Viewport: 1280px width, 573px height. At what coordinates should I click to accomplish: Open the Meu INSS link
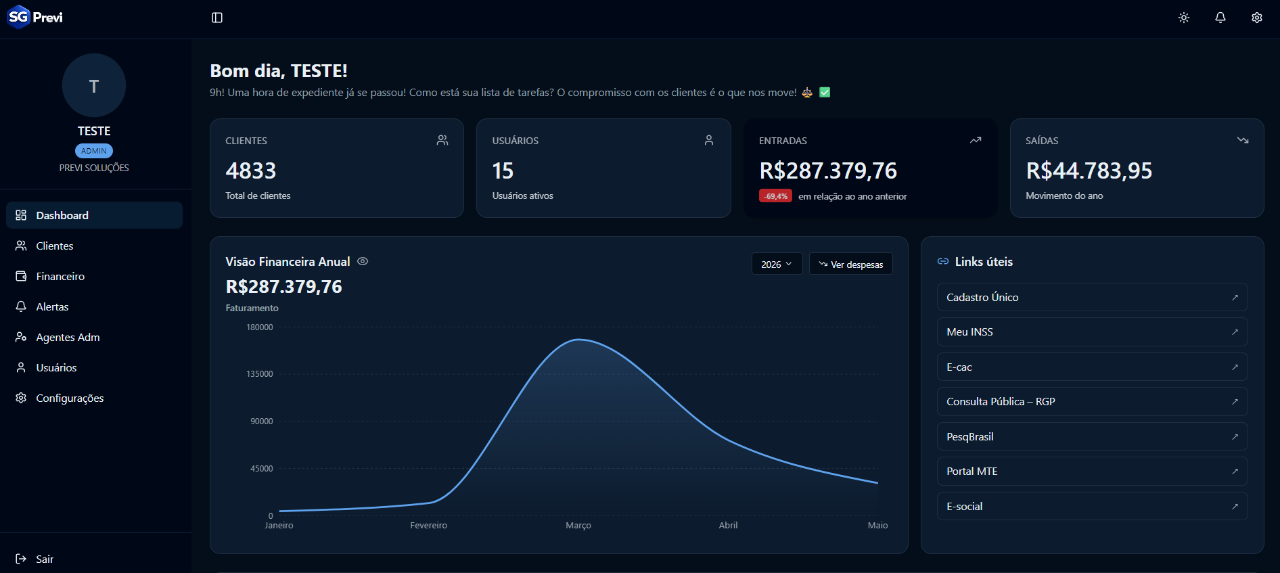click(1092, 332)
